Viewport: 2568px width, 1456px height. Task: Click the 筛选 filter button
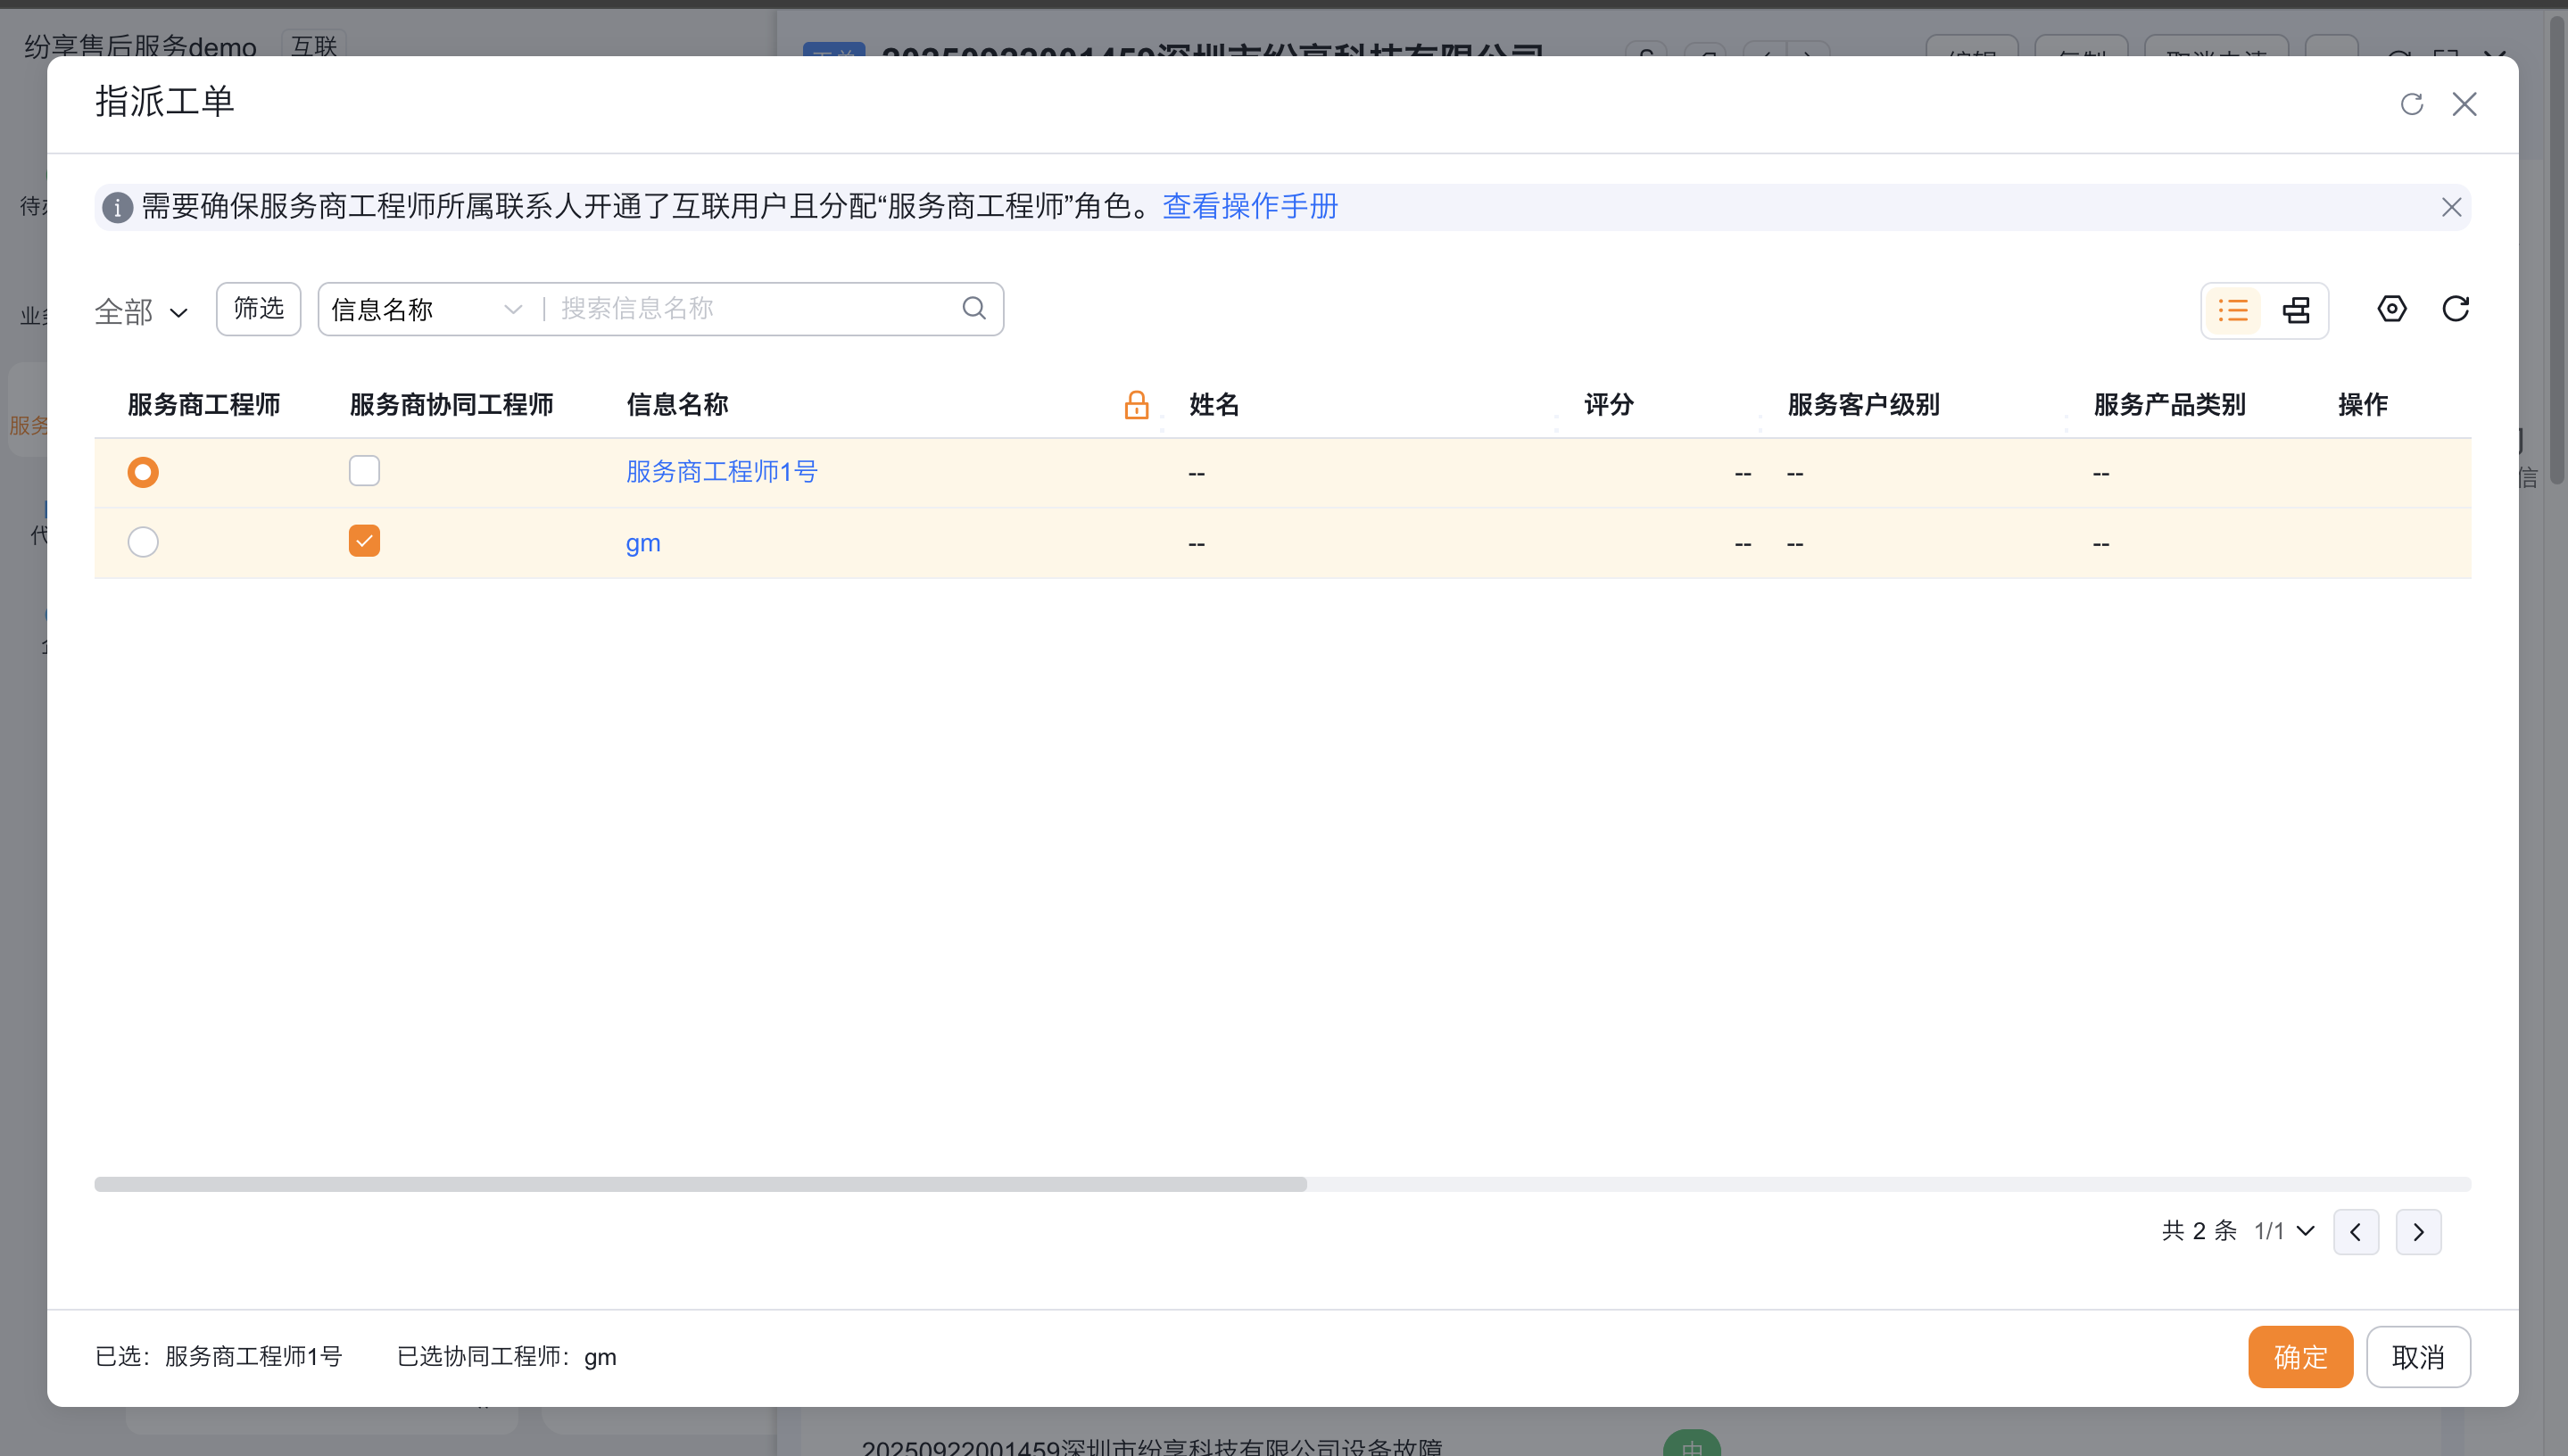click(258, 309)
